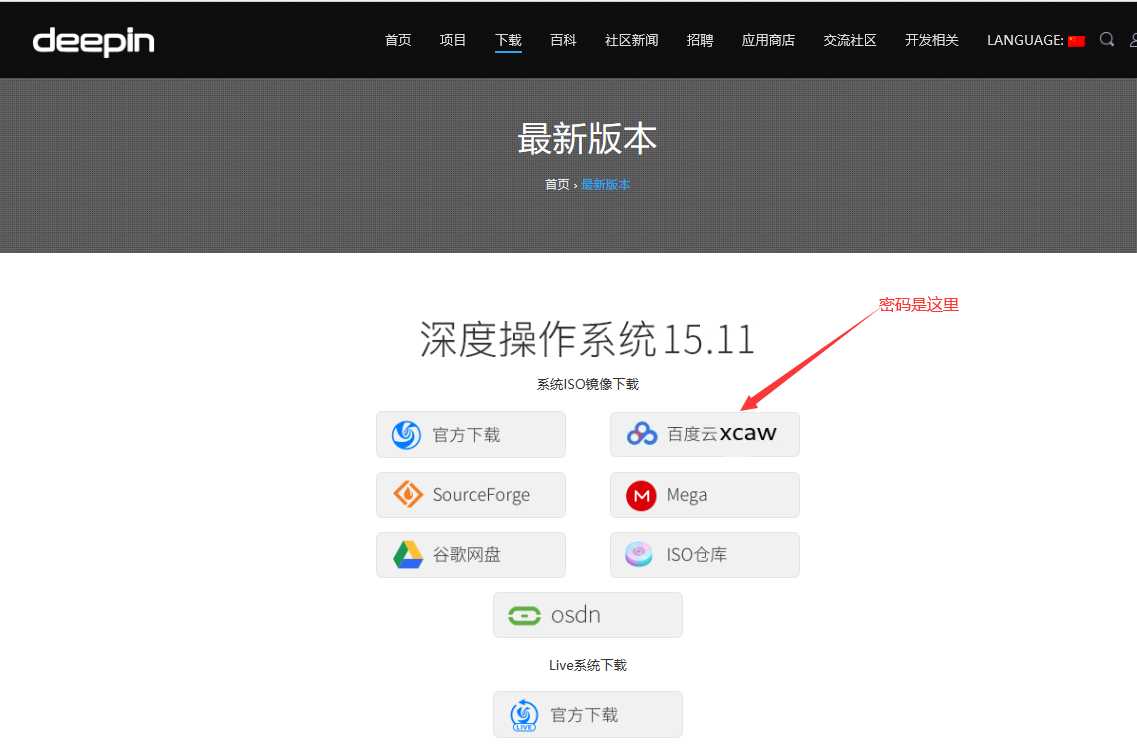Viewport: 1137px width, 749px height.
Task: Click the deepin swirl icon on the first 官方下载 button
Action: (x=406, y=435)
